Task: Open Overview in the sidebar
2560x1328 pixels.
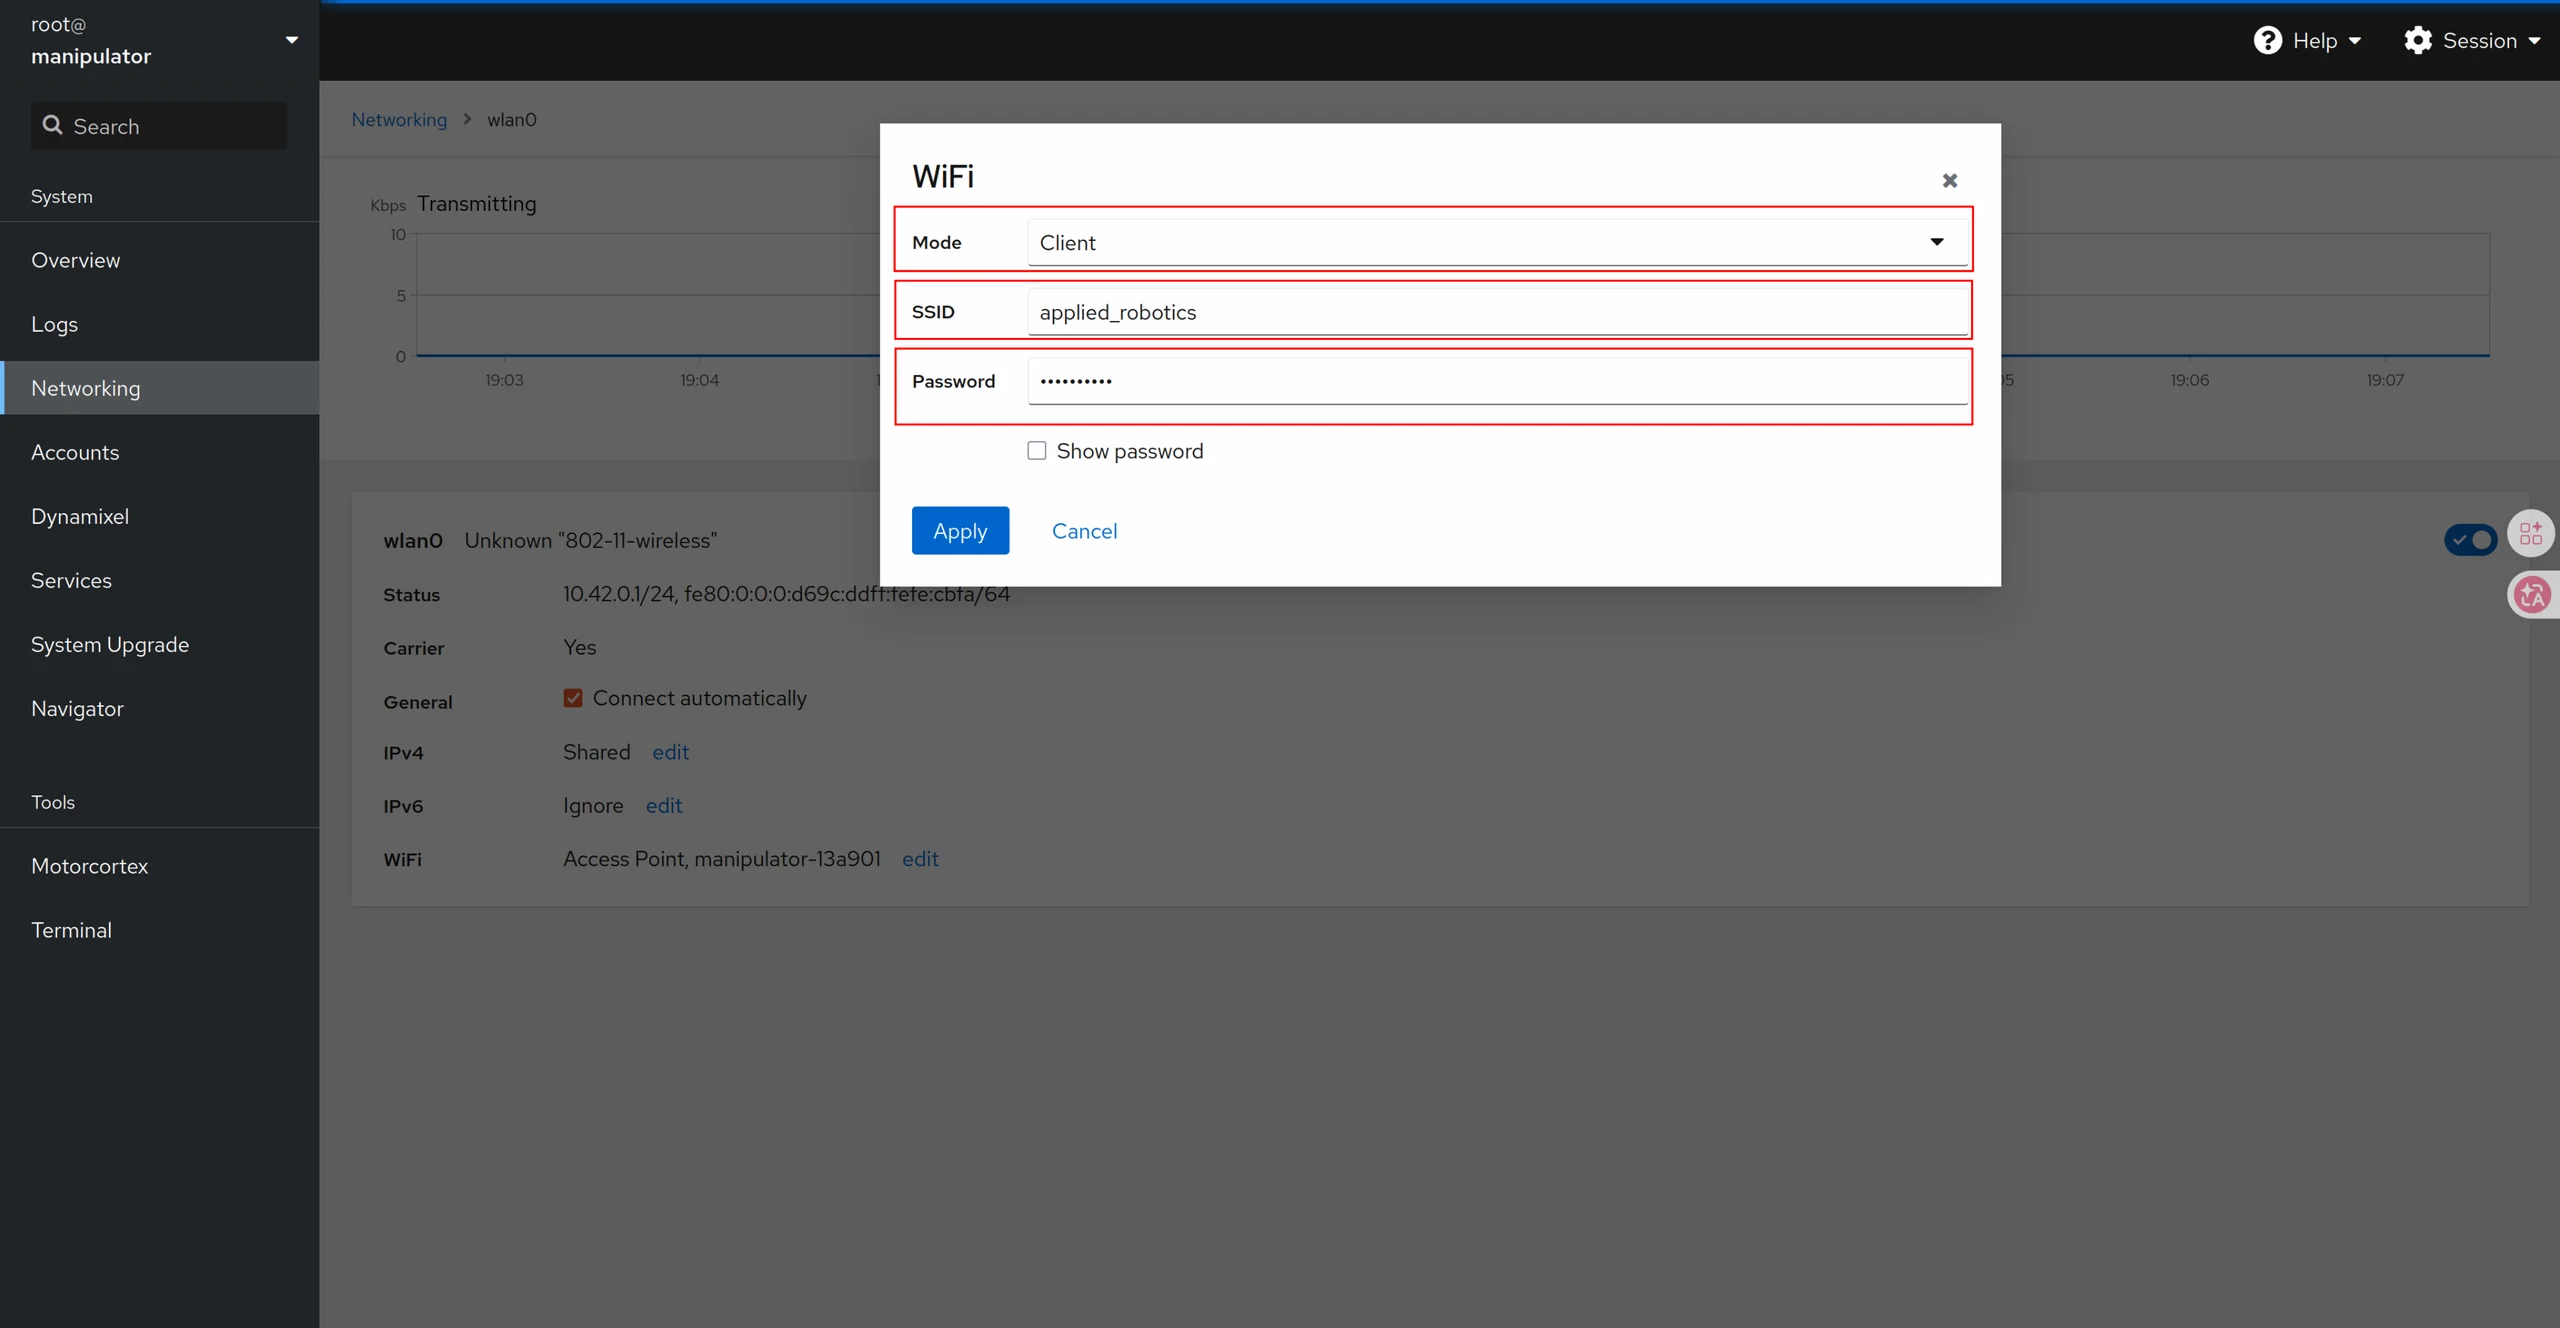Action: tap(160, 260)
